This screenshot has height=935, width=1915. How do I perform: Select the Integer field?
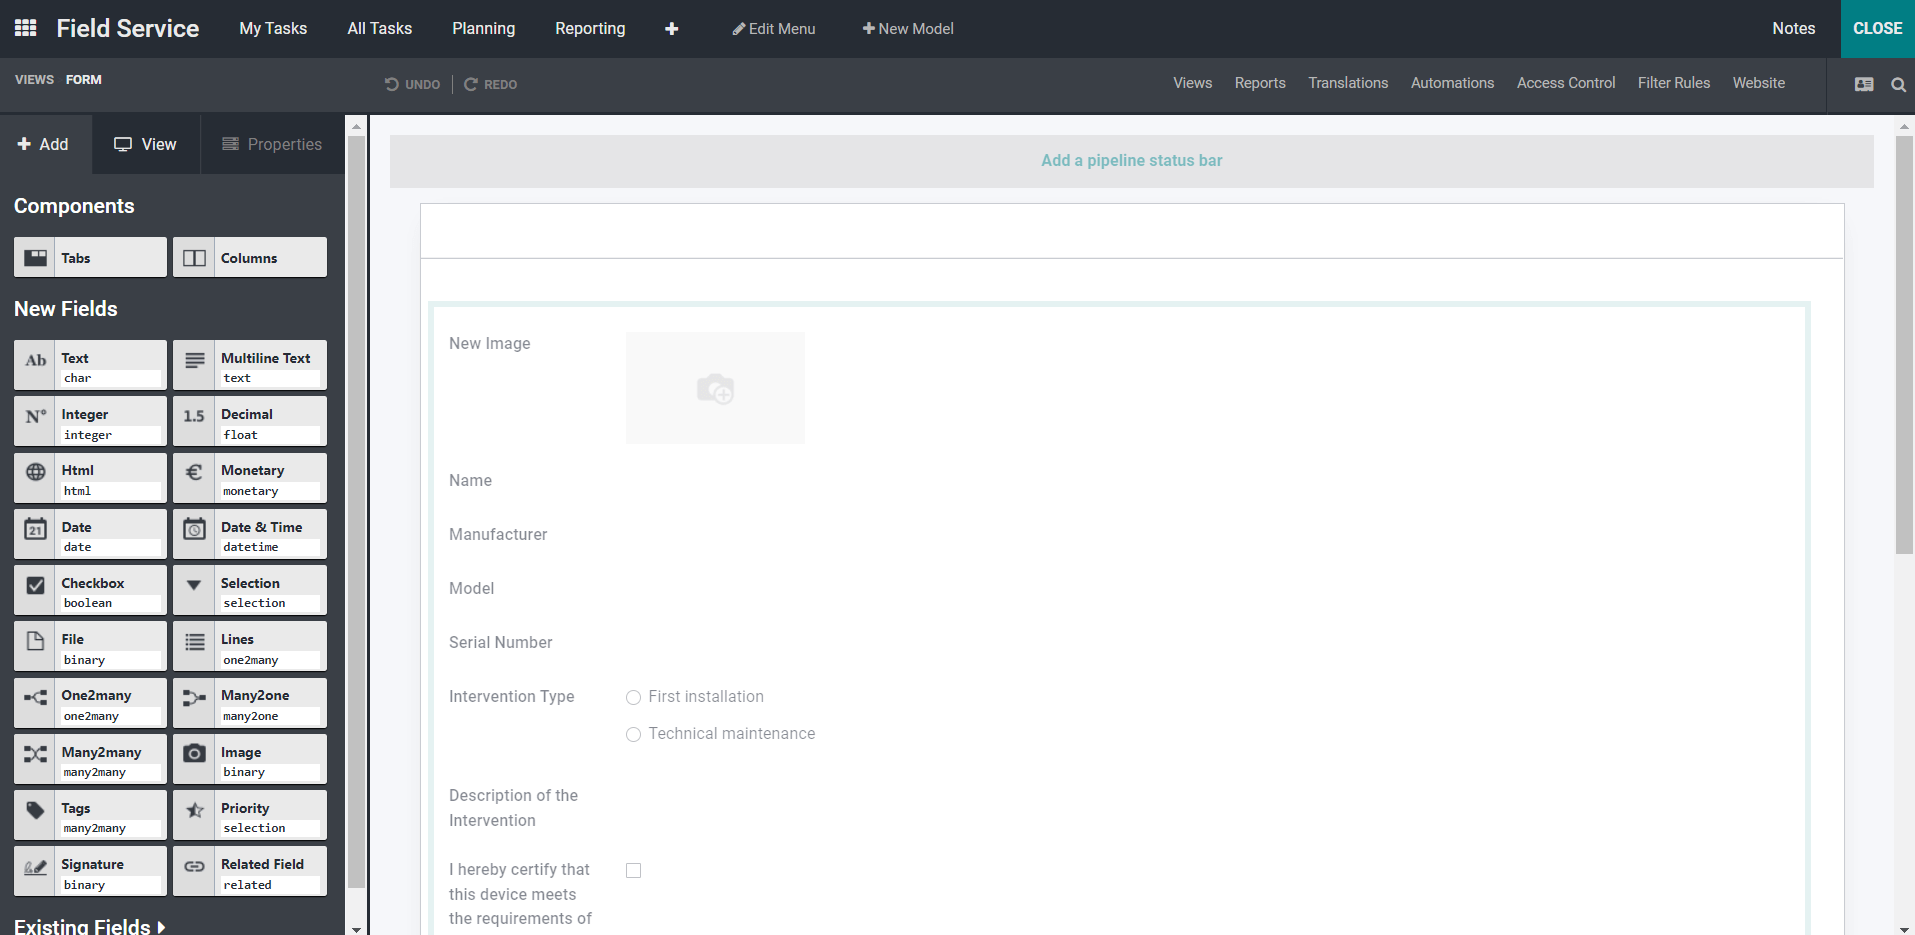click(90, 422)
